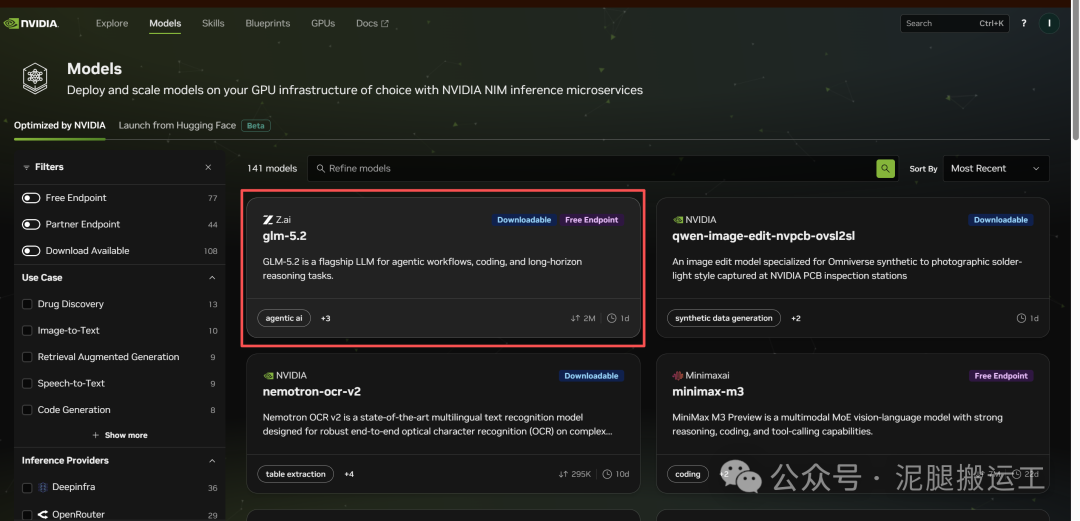Toggle the Free Endpoint filter
Viewport: 1080px width, 521px height.
click(x=31, y=198)
